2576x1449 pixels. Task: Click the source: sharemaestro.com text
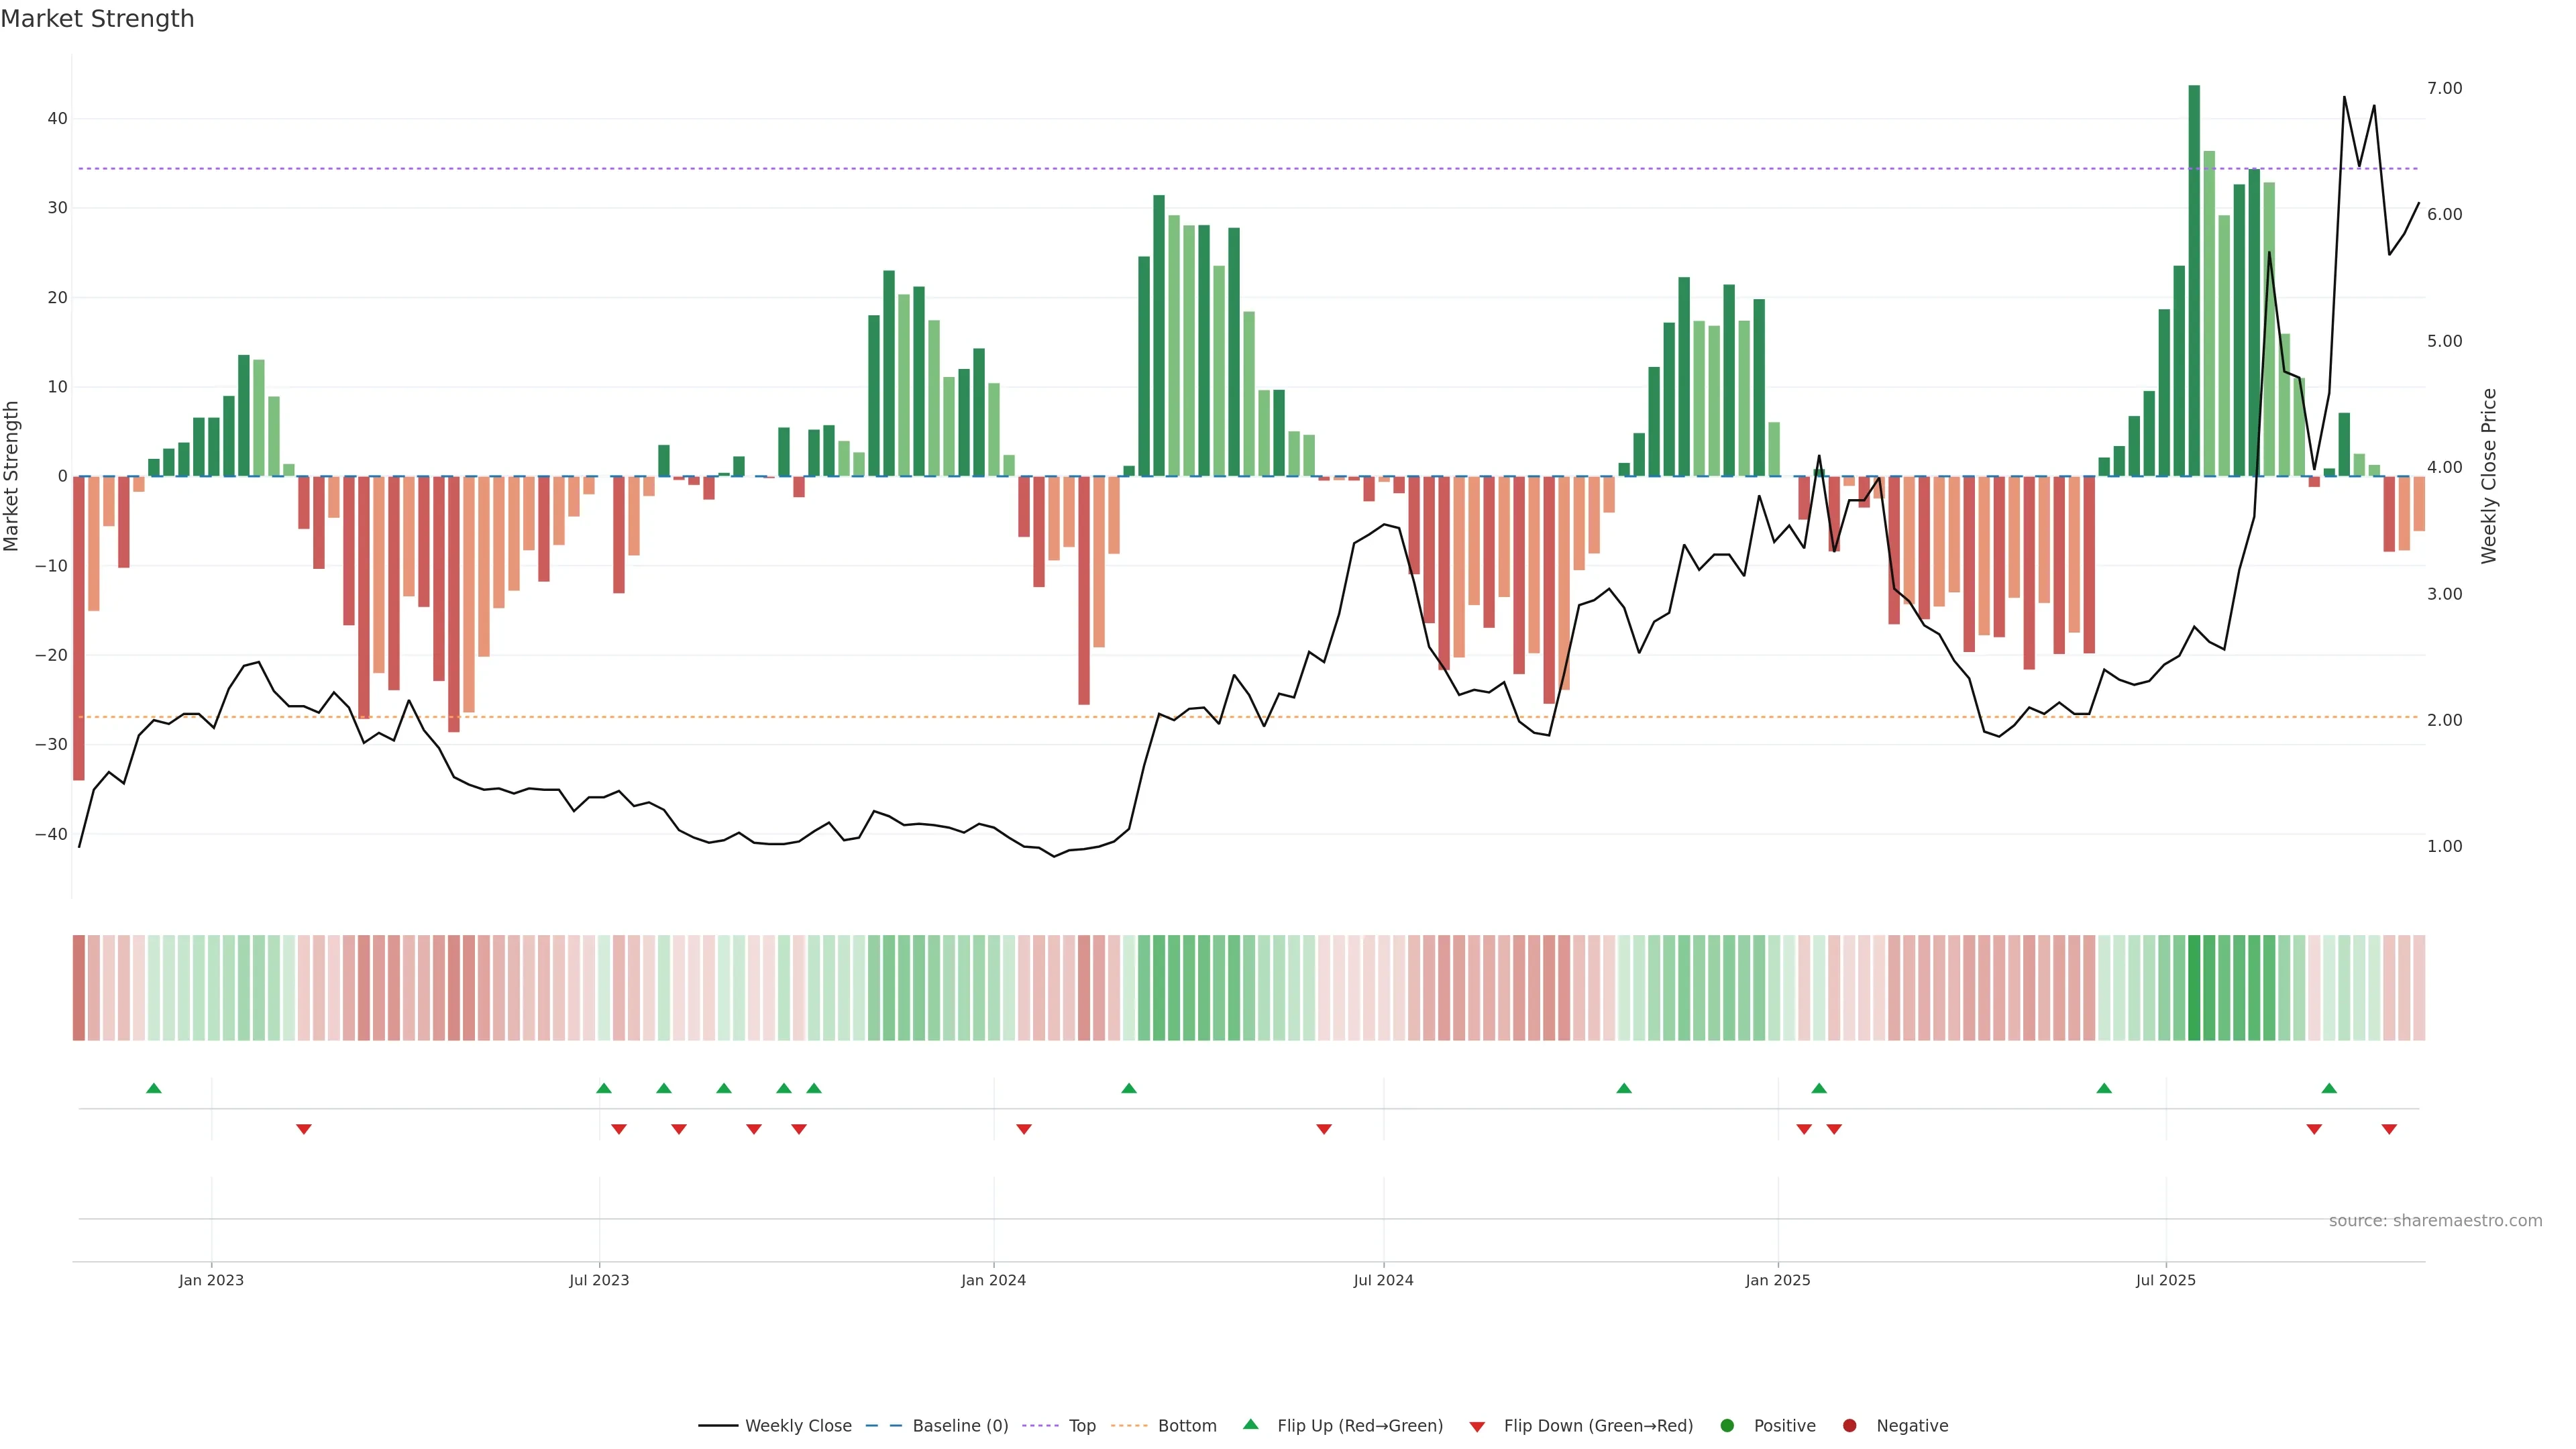(x=2435, y=1221)
